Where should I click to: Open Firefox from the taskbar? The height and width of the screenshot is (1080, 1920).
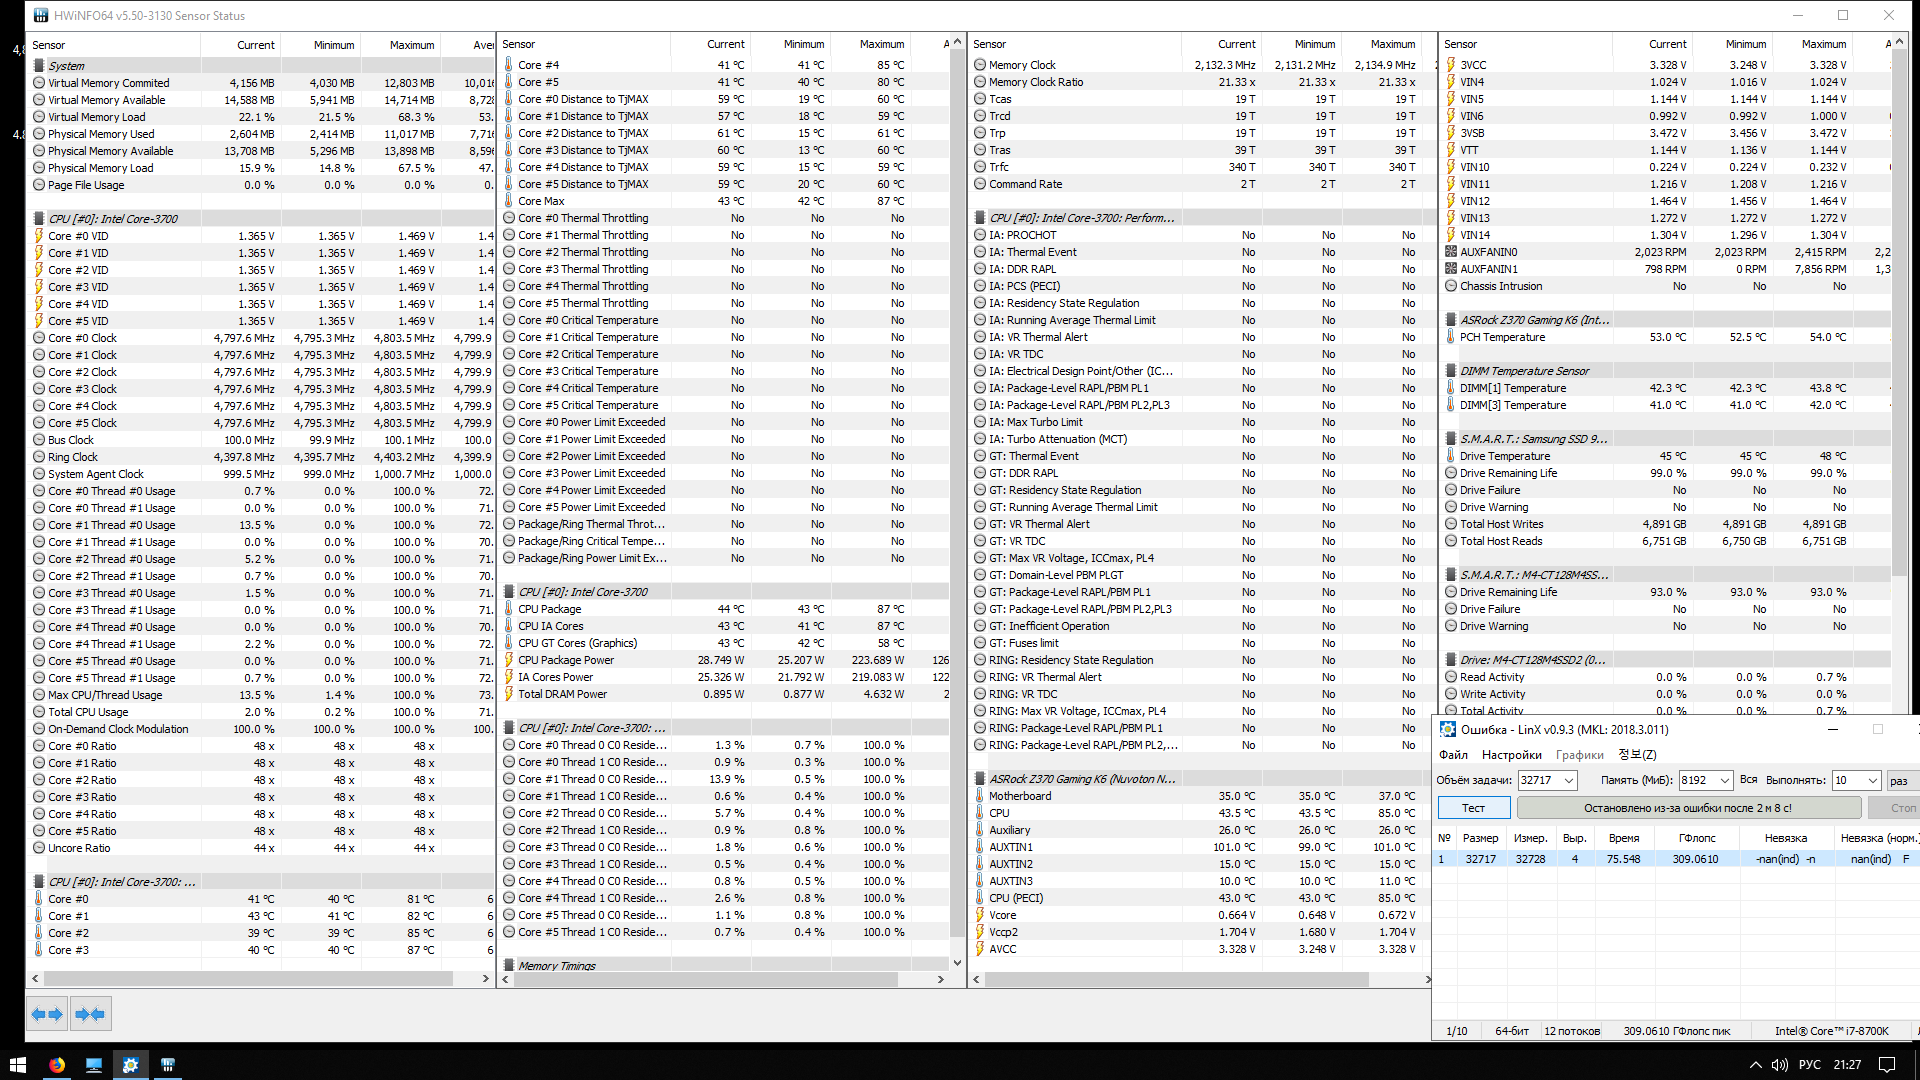(57, 1065)
